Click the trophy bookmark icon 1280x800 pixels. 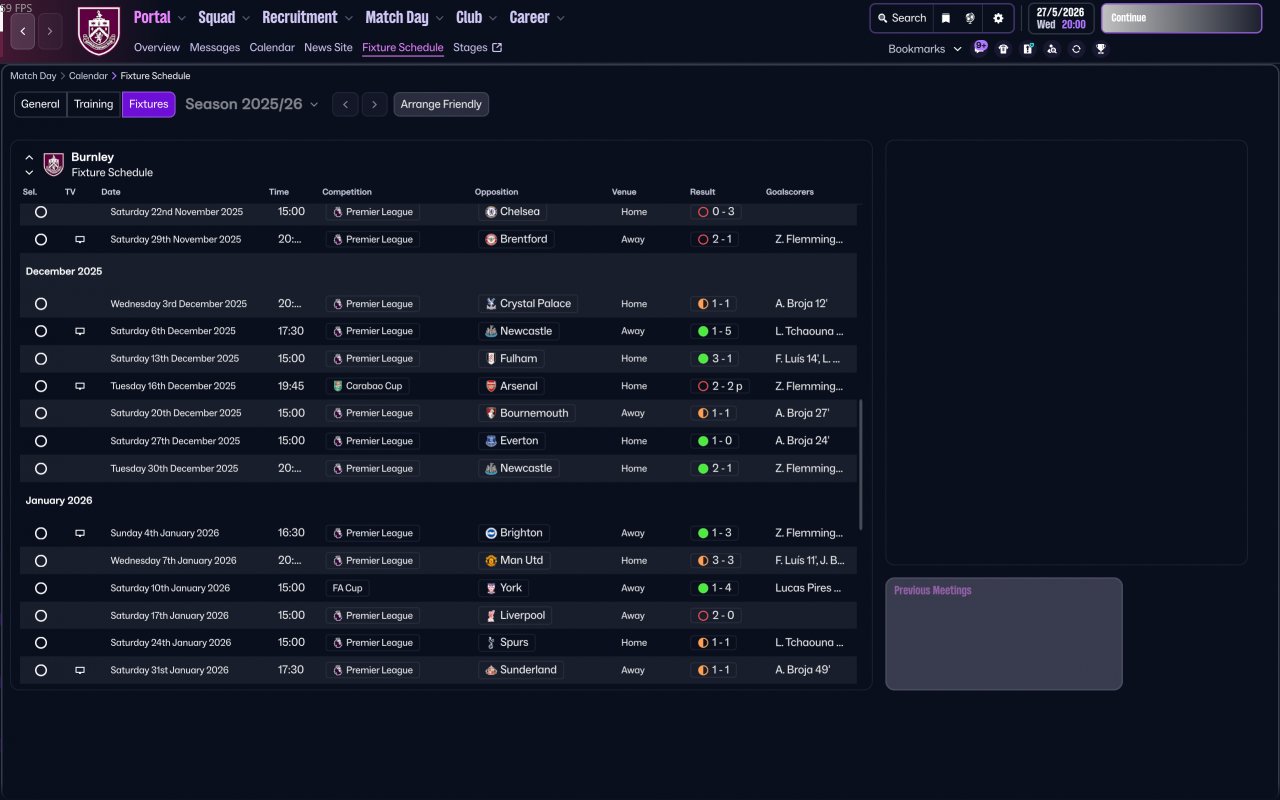[x=1101, y=49]
